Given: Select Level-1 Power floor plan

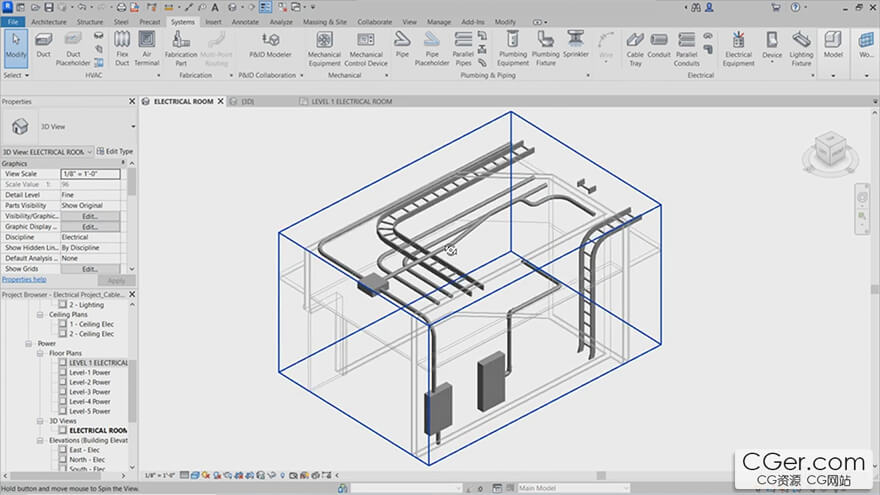Looking at the screenshot, I should [90, 373].
